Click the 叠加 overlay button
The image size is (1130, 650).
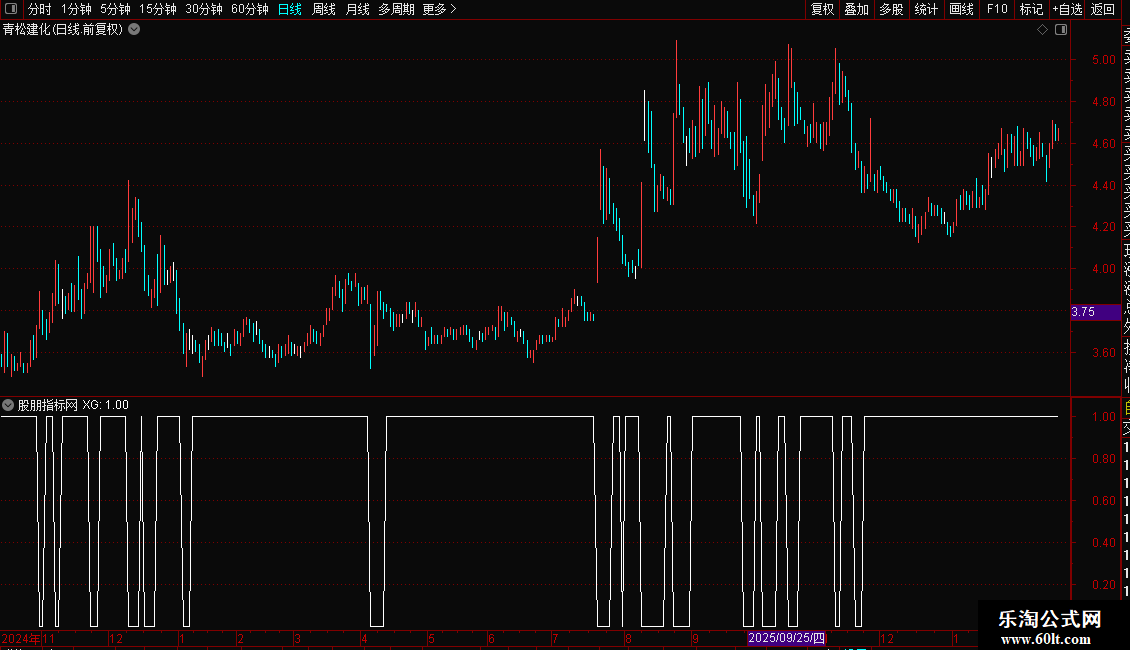[857, 9]
